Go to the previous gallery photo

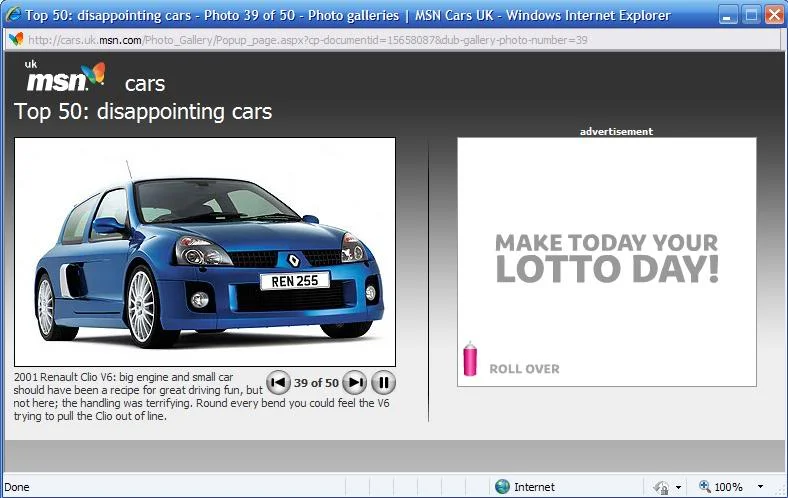coord(278,383)
